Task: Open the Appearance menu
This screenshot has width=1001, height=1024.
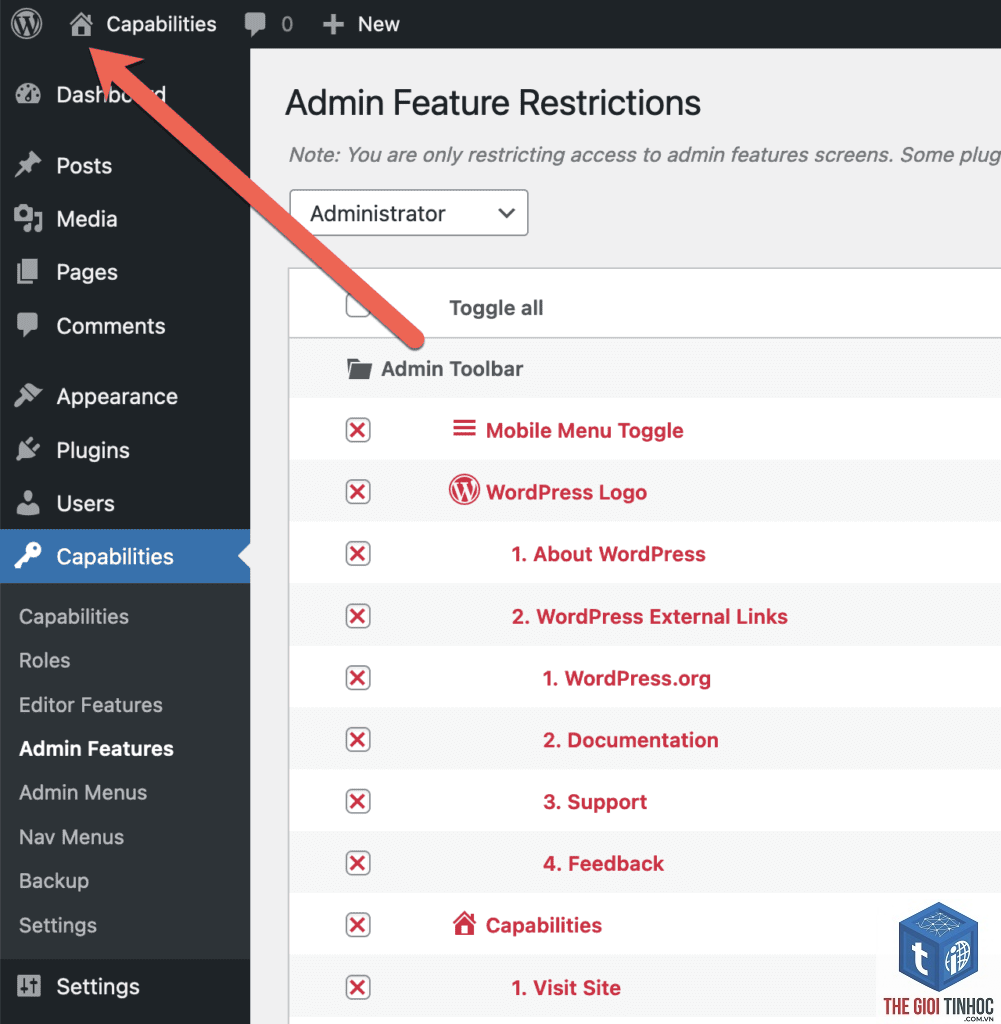Action: pos(117,396)
